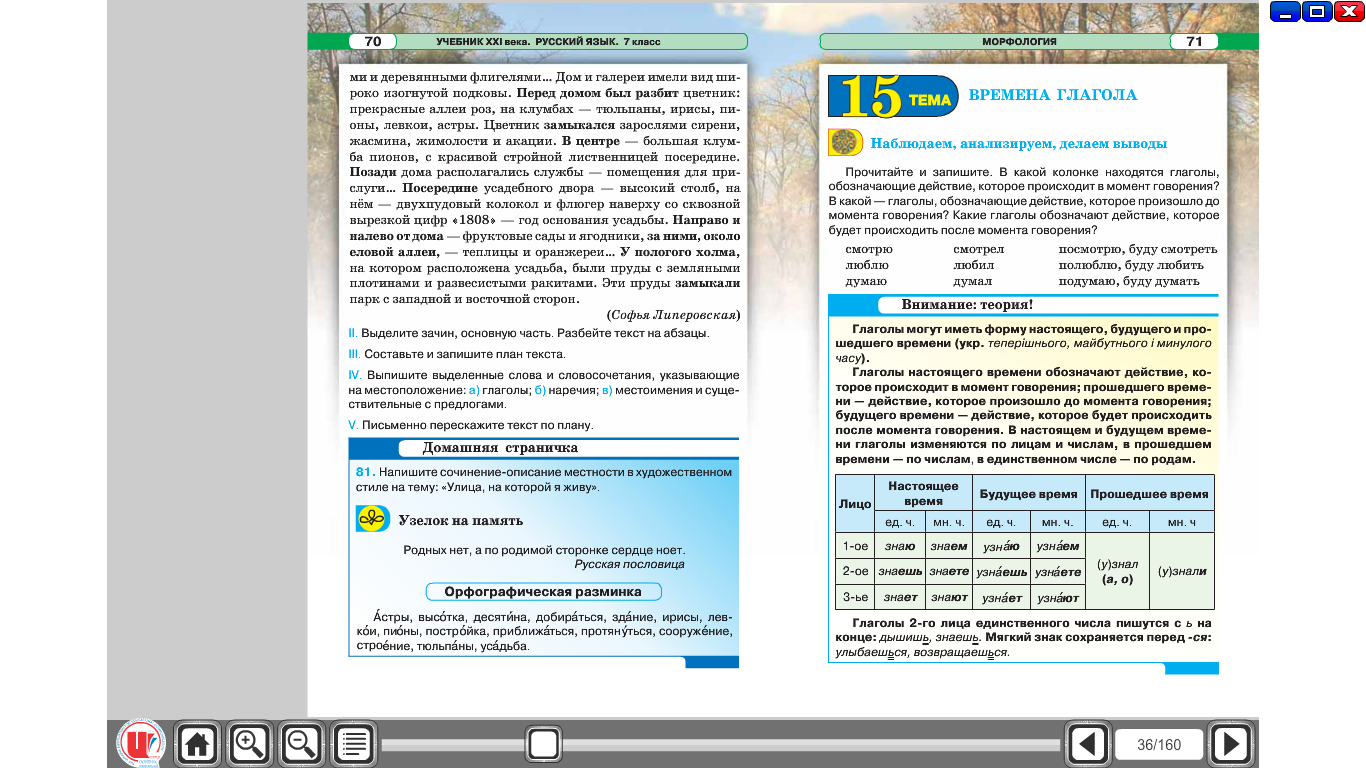The height and width of the screenshot is (768, 1366).
Task: Click the Будущее время column header
Action: (x=1028, y=494)
